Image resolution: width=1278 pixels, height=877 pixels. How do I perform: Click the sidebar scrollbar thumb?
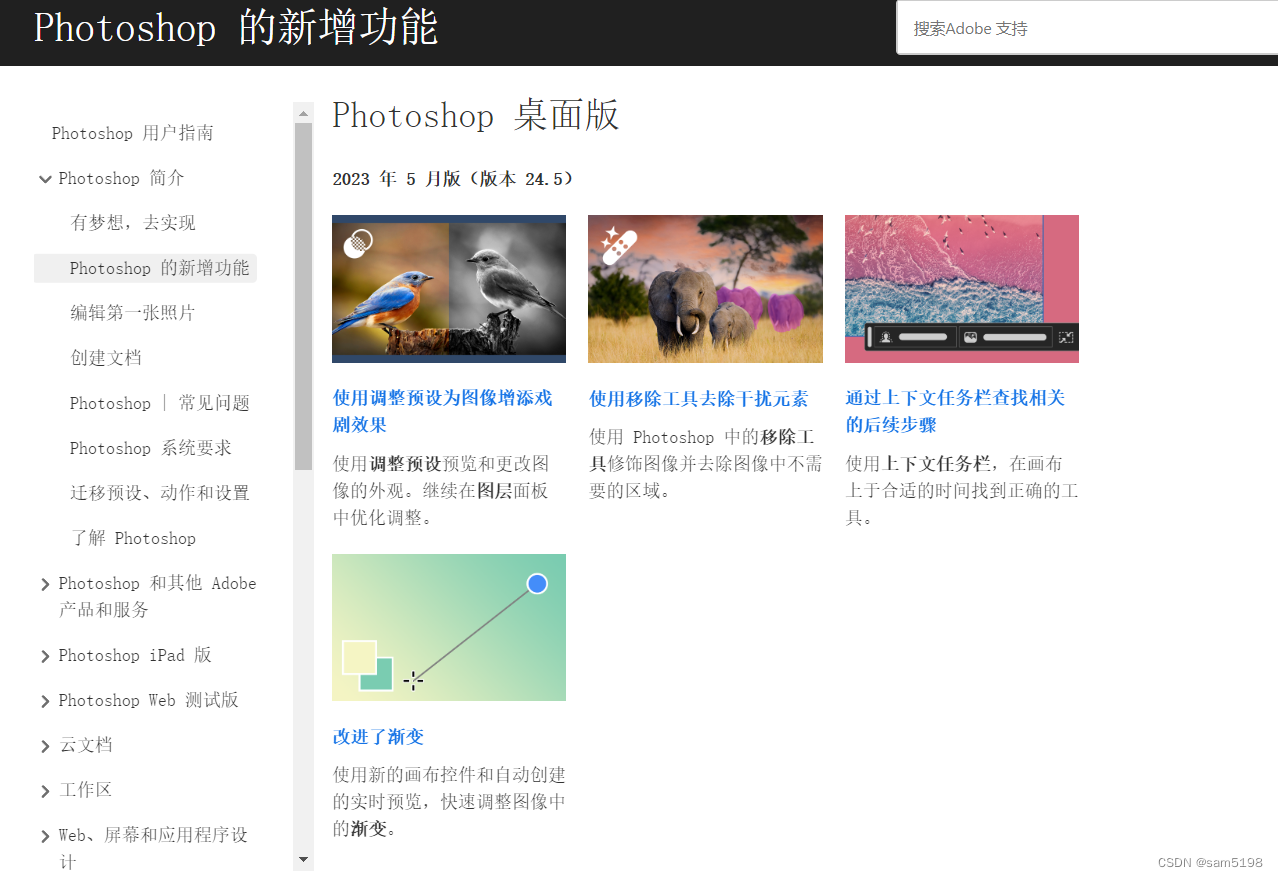303,296
